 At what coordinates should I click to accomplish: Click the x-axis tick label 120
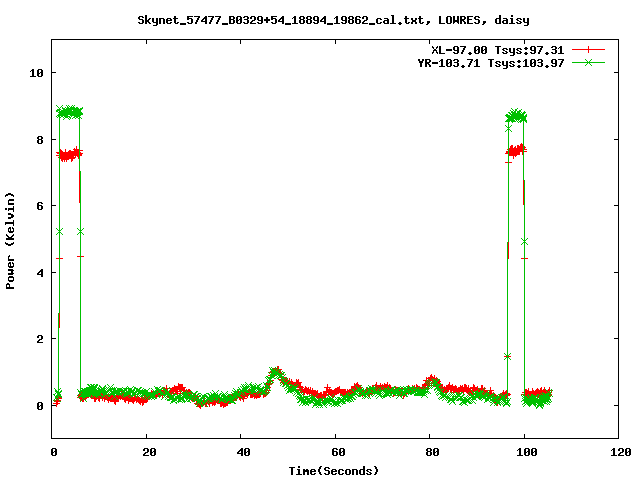pyautogui.click(x=621, y=452)
